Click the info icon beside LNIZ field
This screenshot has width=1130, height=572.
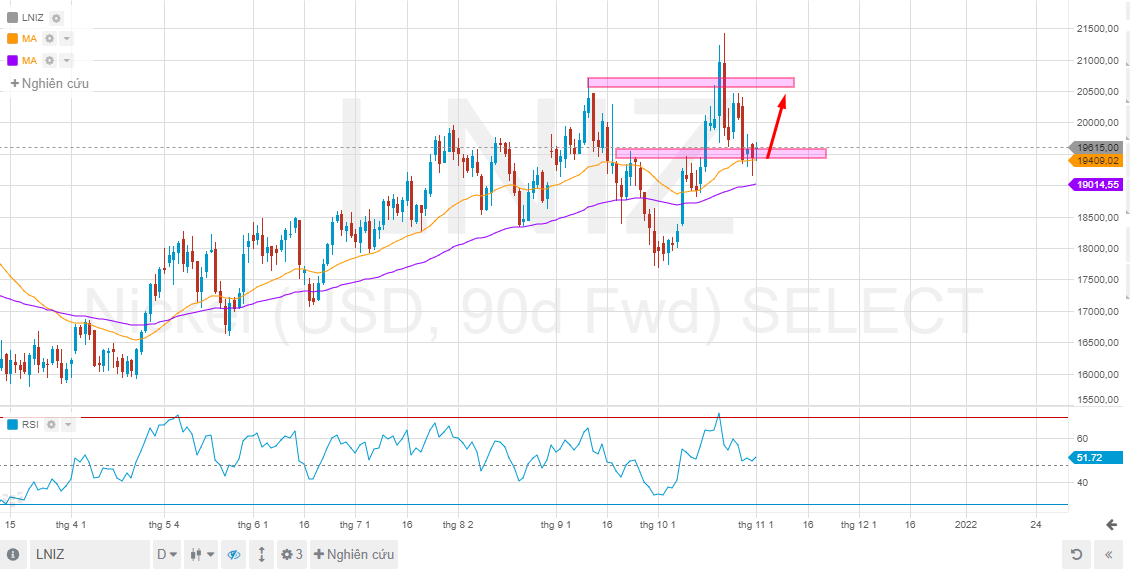pos(14,555)
